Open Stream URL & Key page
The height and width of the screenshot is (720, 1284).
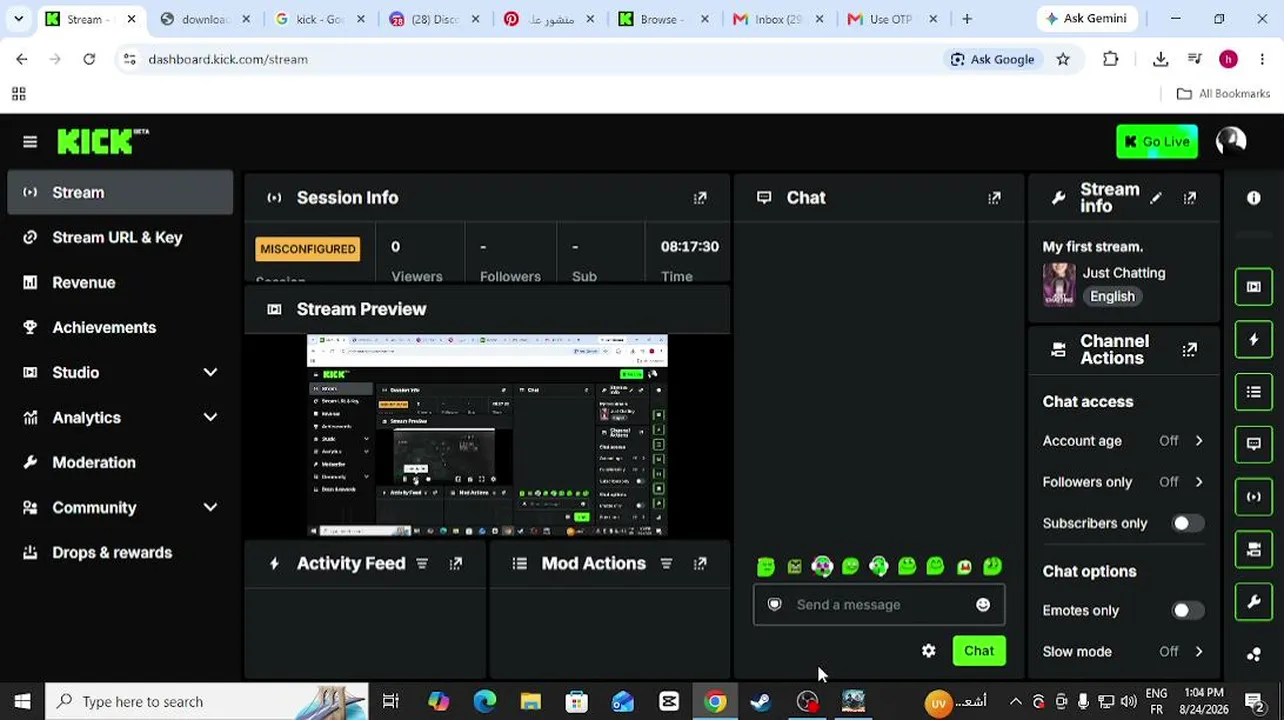120,238
